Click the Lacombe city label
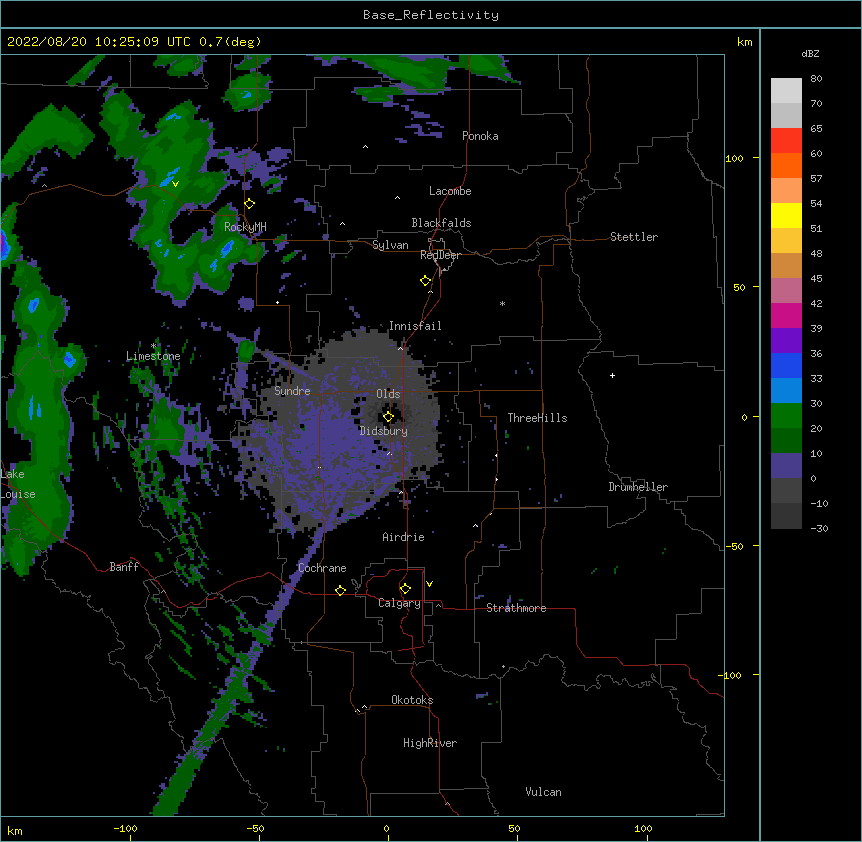The height and width of the screenshot is (842, 862). (x=450, y=191)
